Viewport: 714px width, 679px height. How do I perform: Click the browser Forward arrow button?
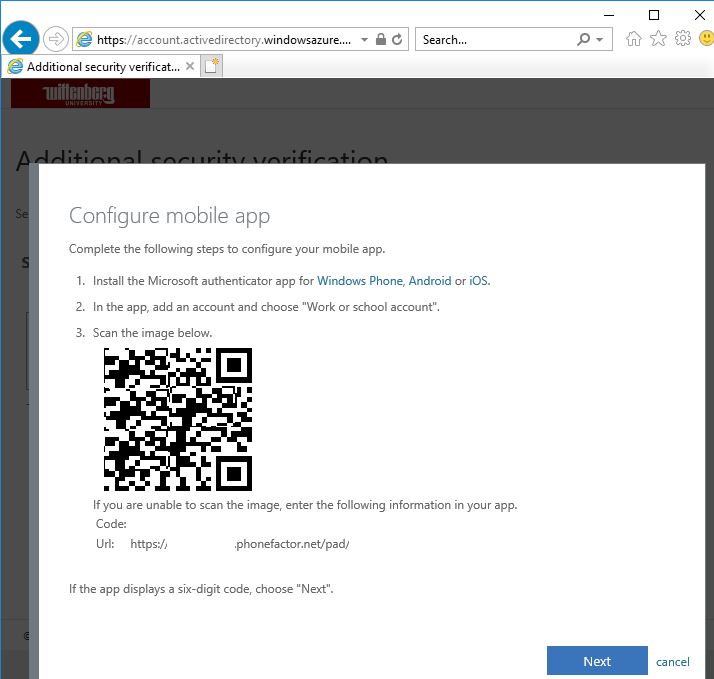click(56, 39)
